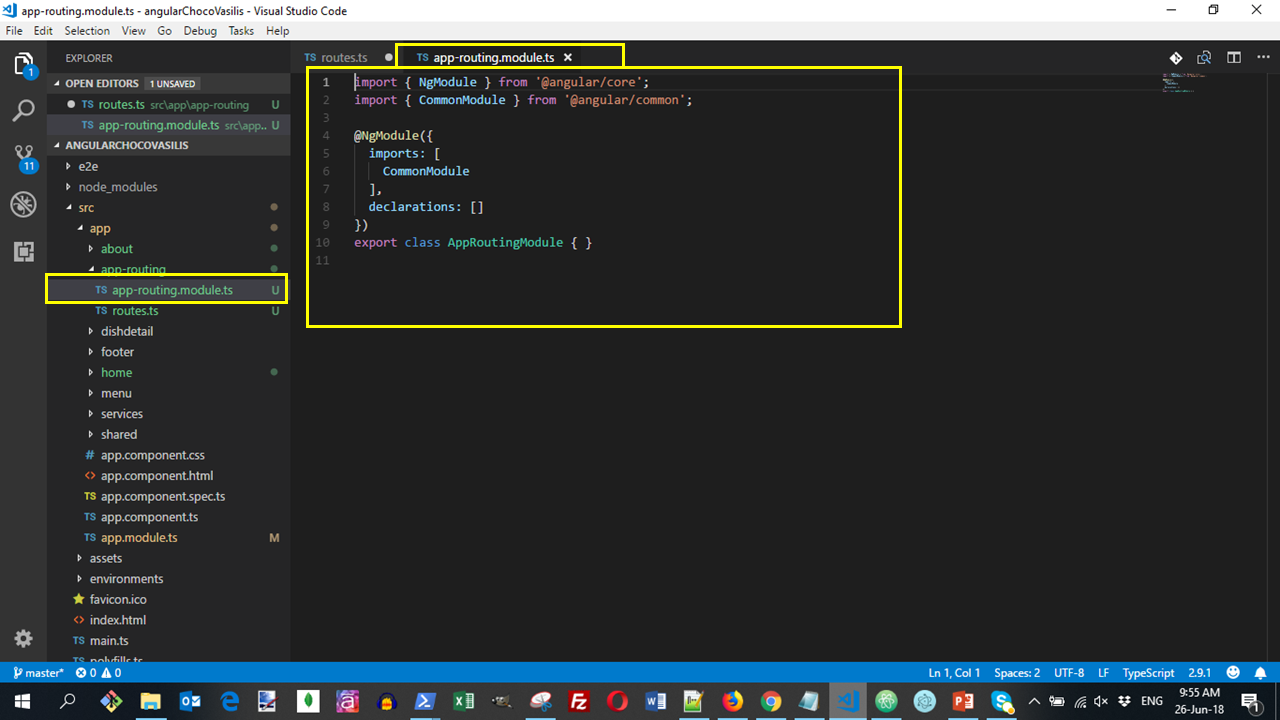Click the unsaved dot on routes.ts tab
The width and height of the screenshot is (1280, 720).
click(x=389, y=58)
